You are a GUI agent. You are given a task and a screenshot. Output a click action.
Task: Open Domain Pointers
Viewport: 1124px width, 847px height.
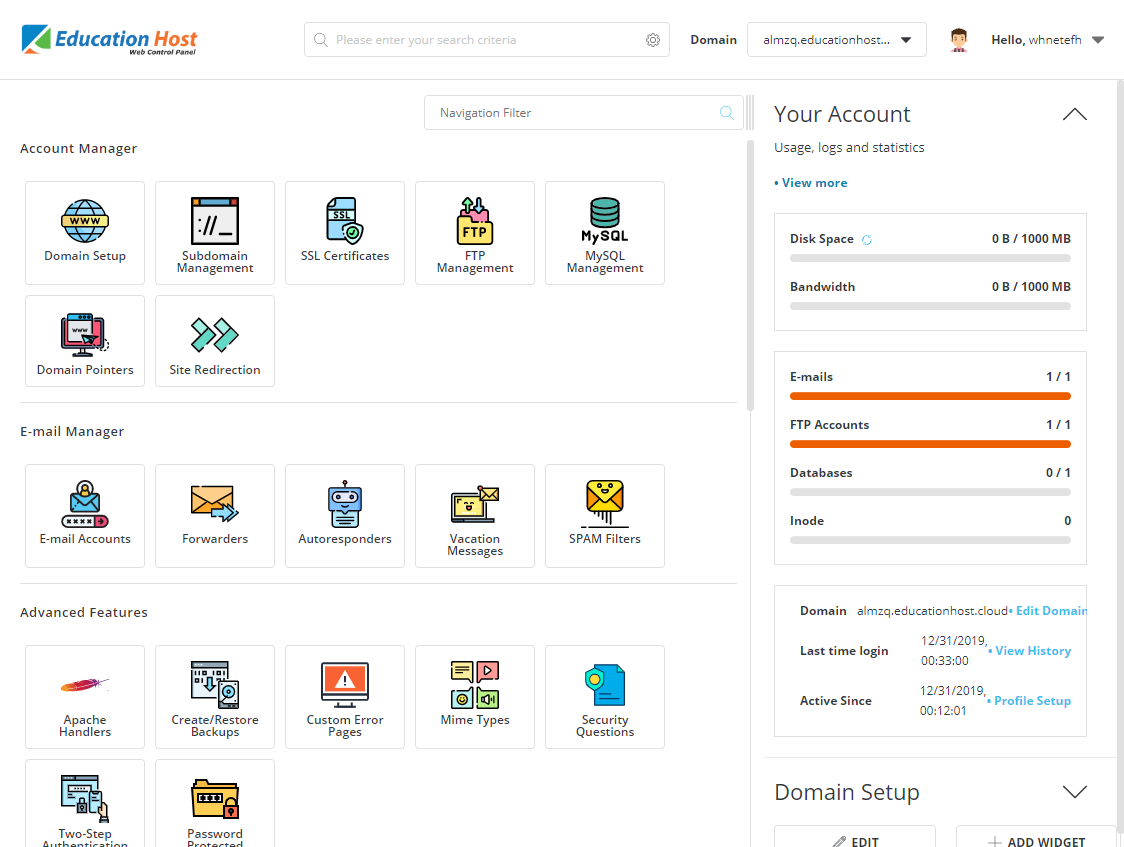[85, 341]
